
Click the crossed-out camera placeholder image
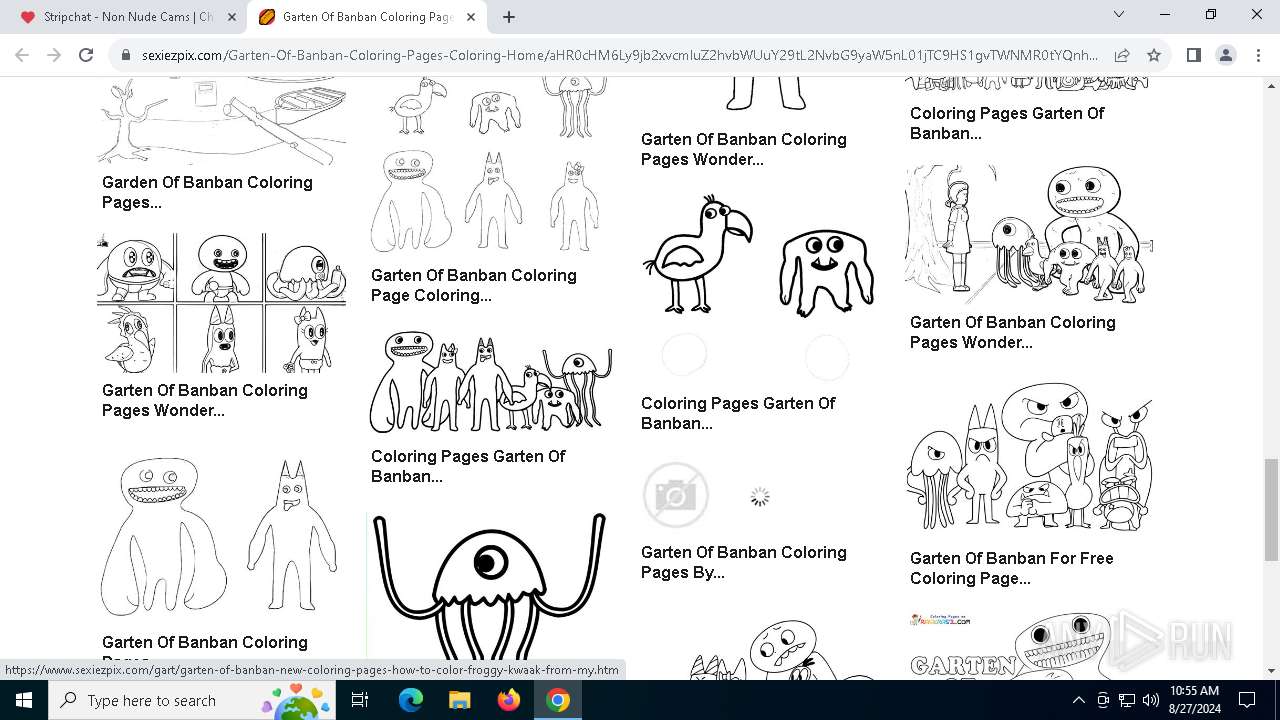pyautogui.click(x=676, y=495)
